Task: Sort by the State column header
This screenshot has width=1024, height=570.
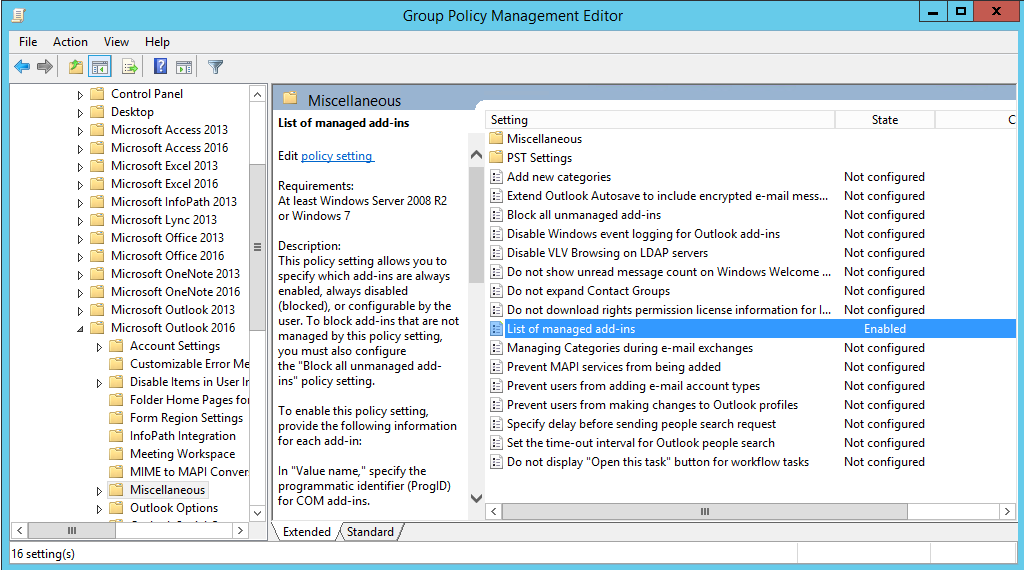Action: tap(885, 120)
